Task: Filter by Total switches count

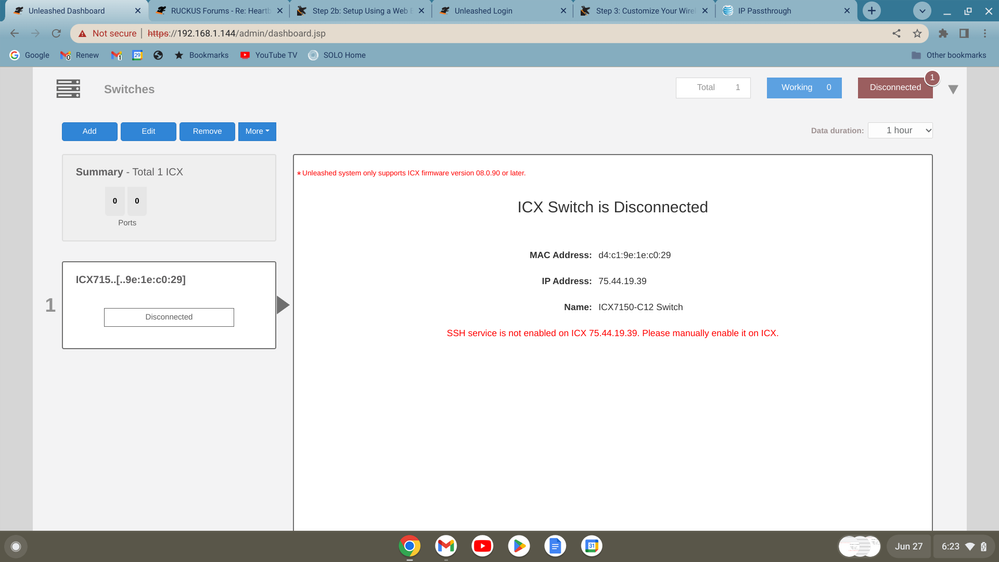Action: click(x=713, y=87)
